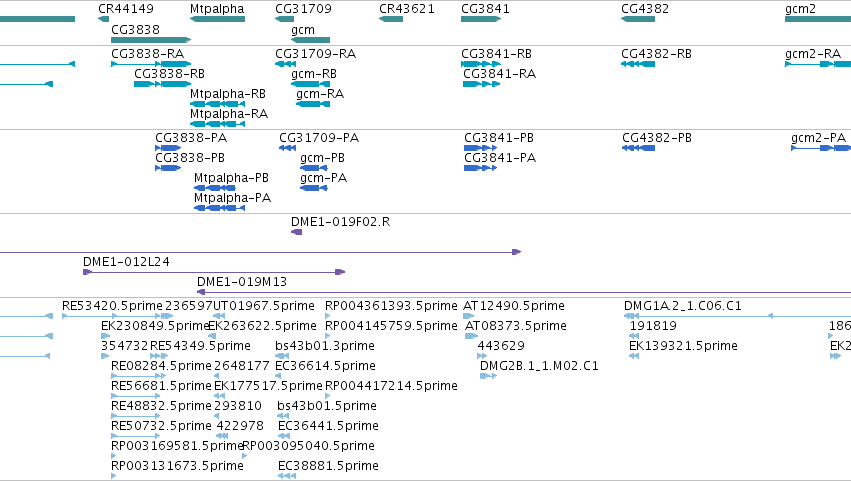Image resolution: width=851 pixels, height=481 pixels.
Task: Select the Mtpalpha-PA protein label
Action: 232,198
